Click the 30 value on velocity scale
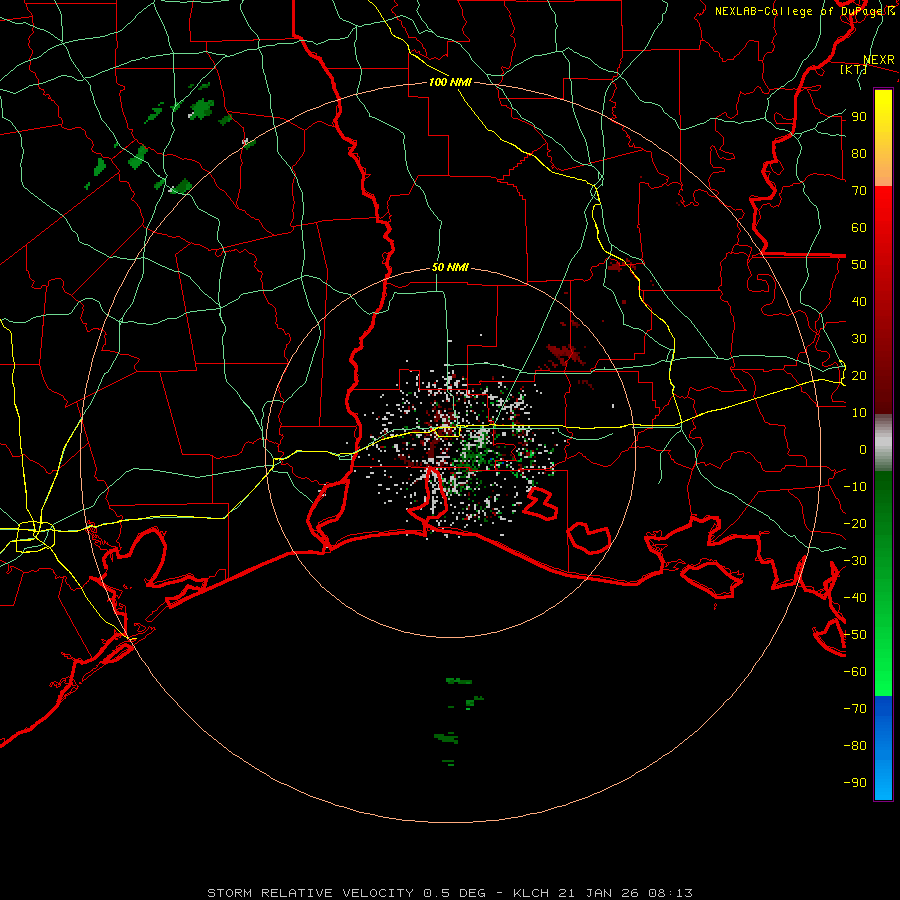The height and width of the screenshot is (900, 900). (x=859, y=339)
